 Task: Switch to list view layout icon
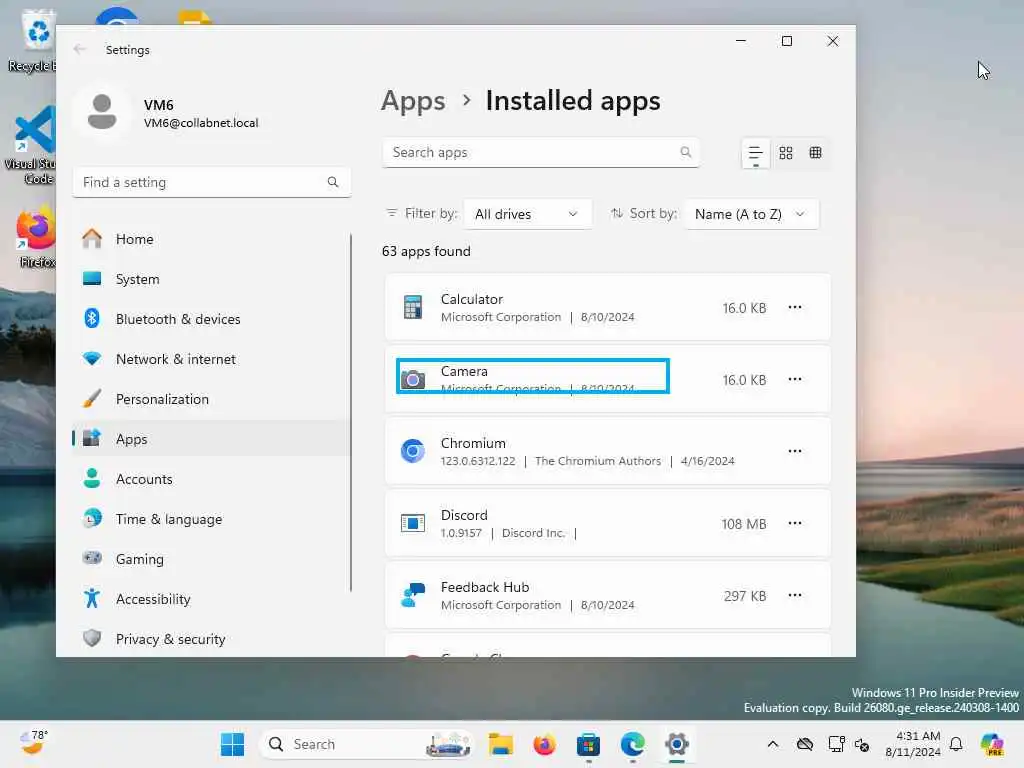(x=756, y=153)
